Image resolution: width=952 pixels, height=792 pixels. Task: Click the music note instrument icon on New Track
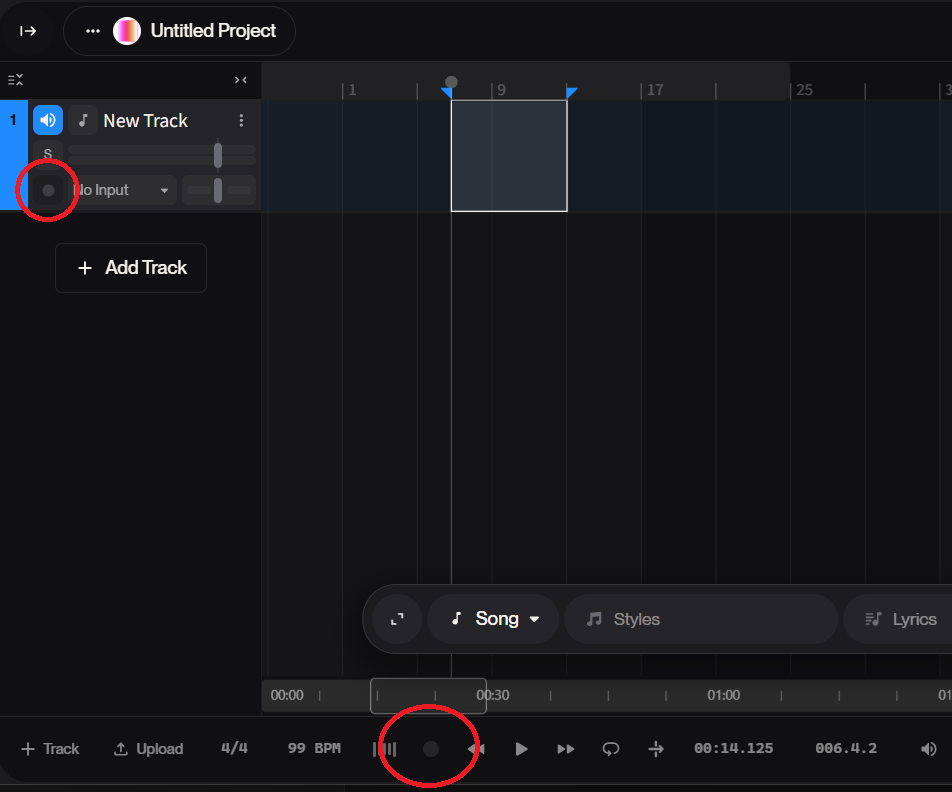pyautogui.click(x=83, y=120)
